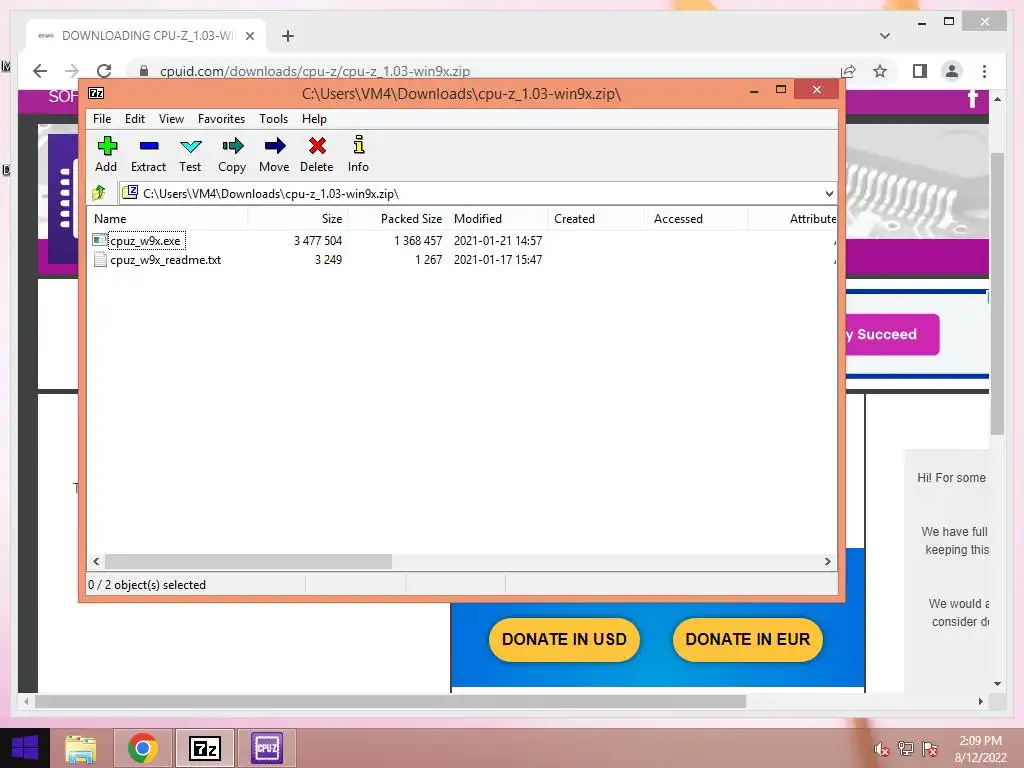Open Chrome three-dot menu
The image size is (1024, 768).
(984, 71)
